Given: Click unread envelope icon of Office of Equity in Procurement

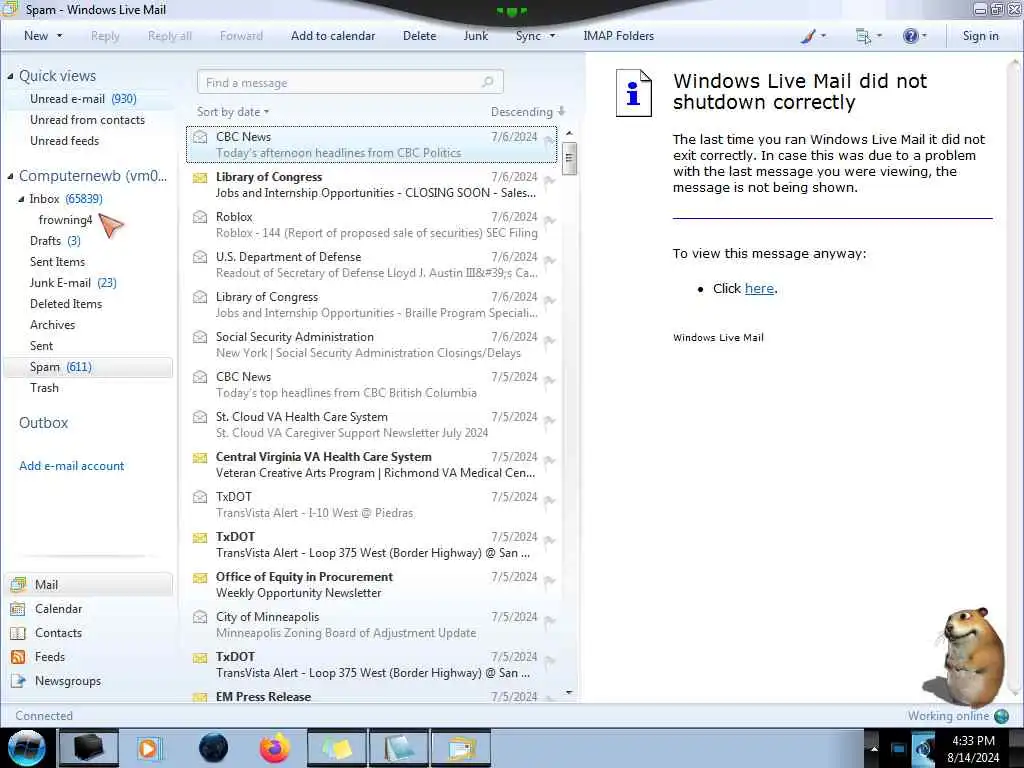Looking at the screenshot, I should 200,577.
